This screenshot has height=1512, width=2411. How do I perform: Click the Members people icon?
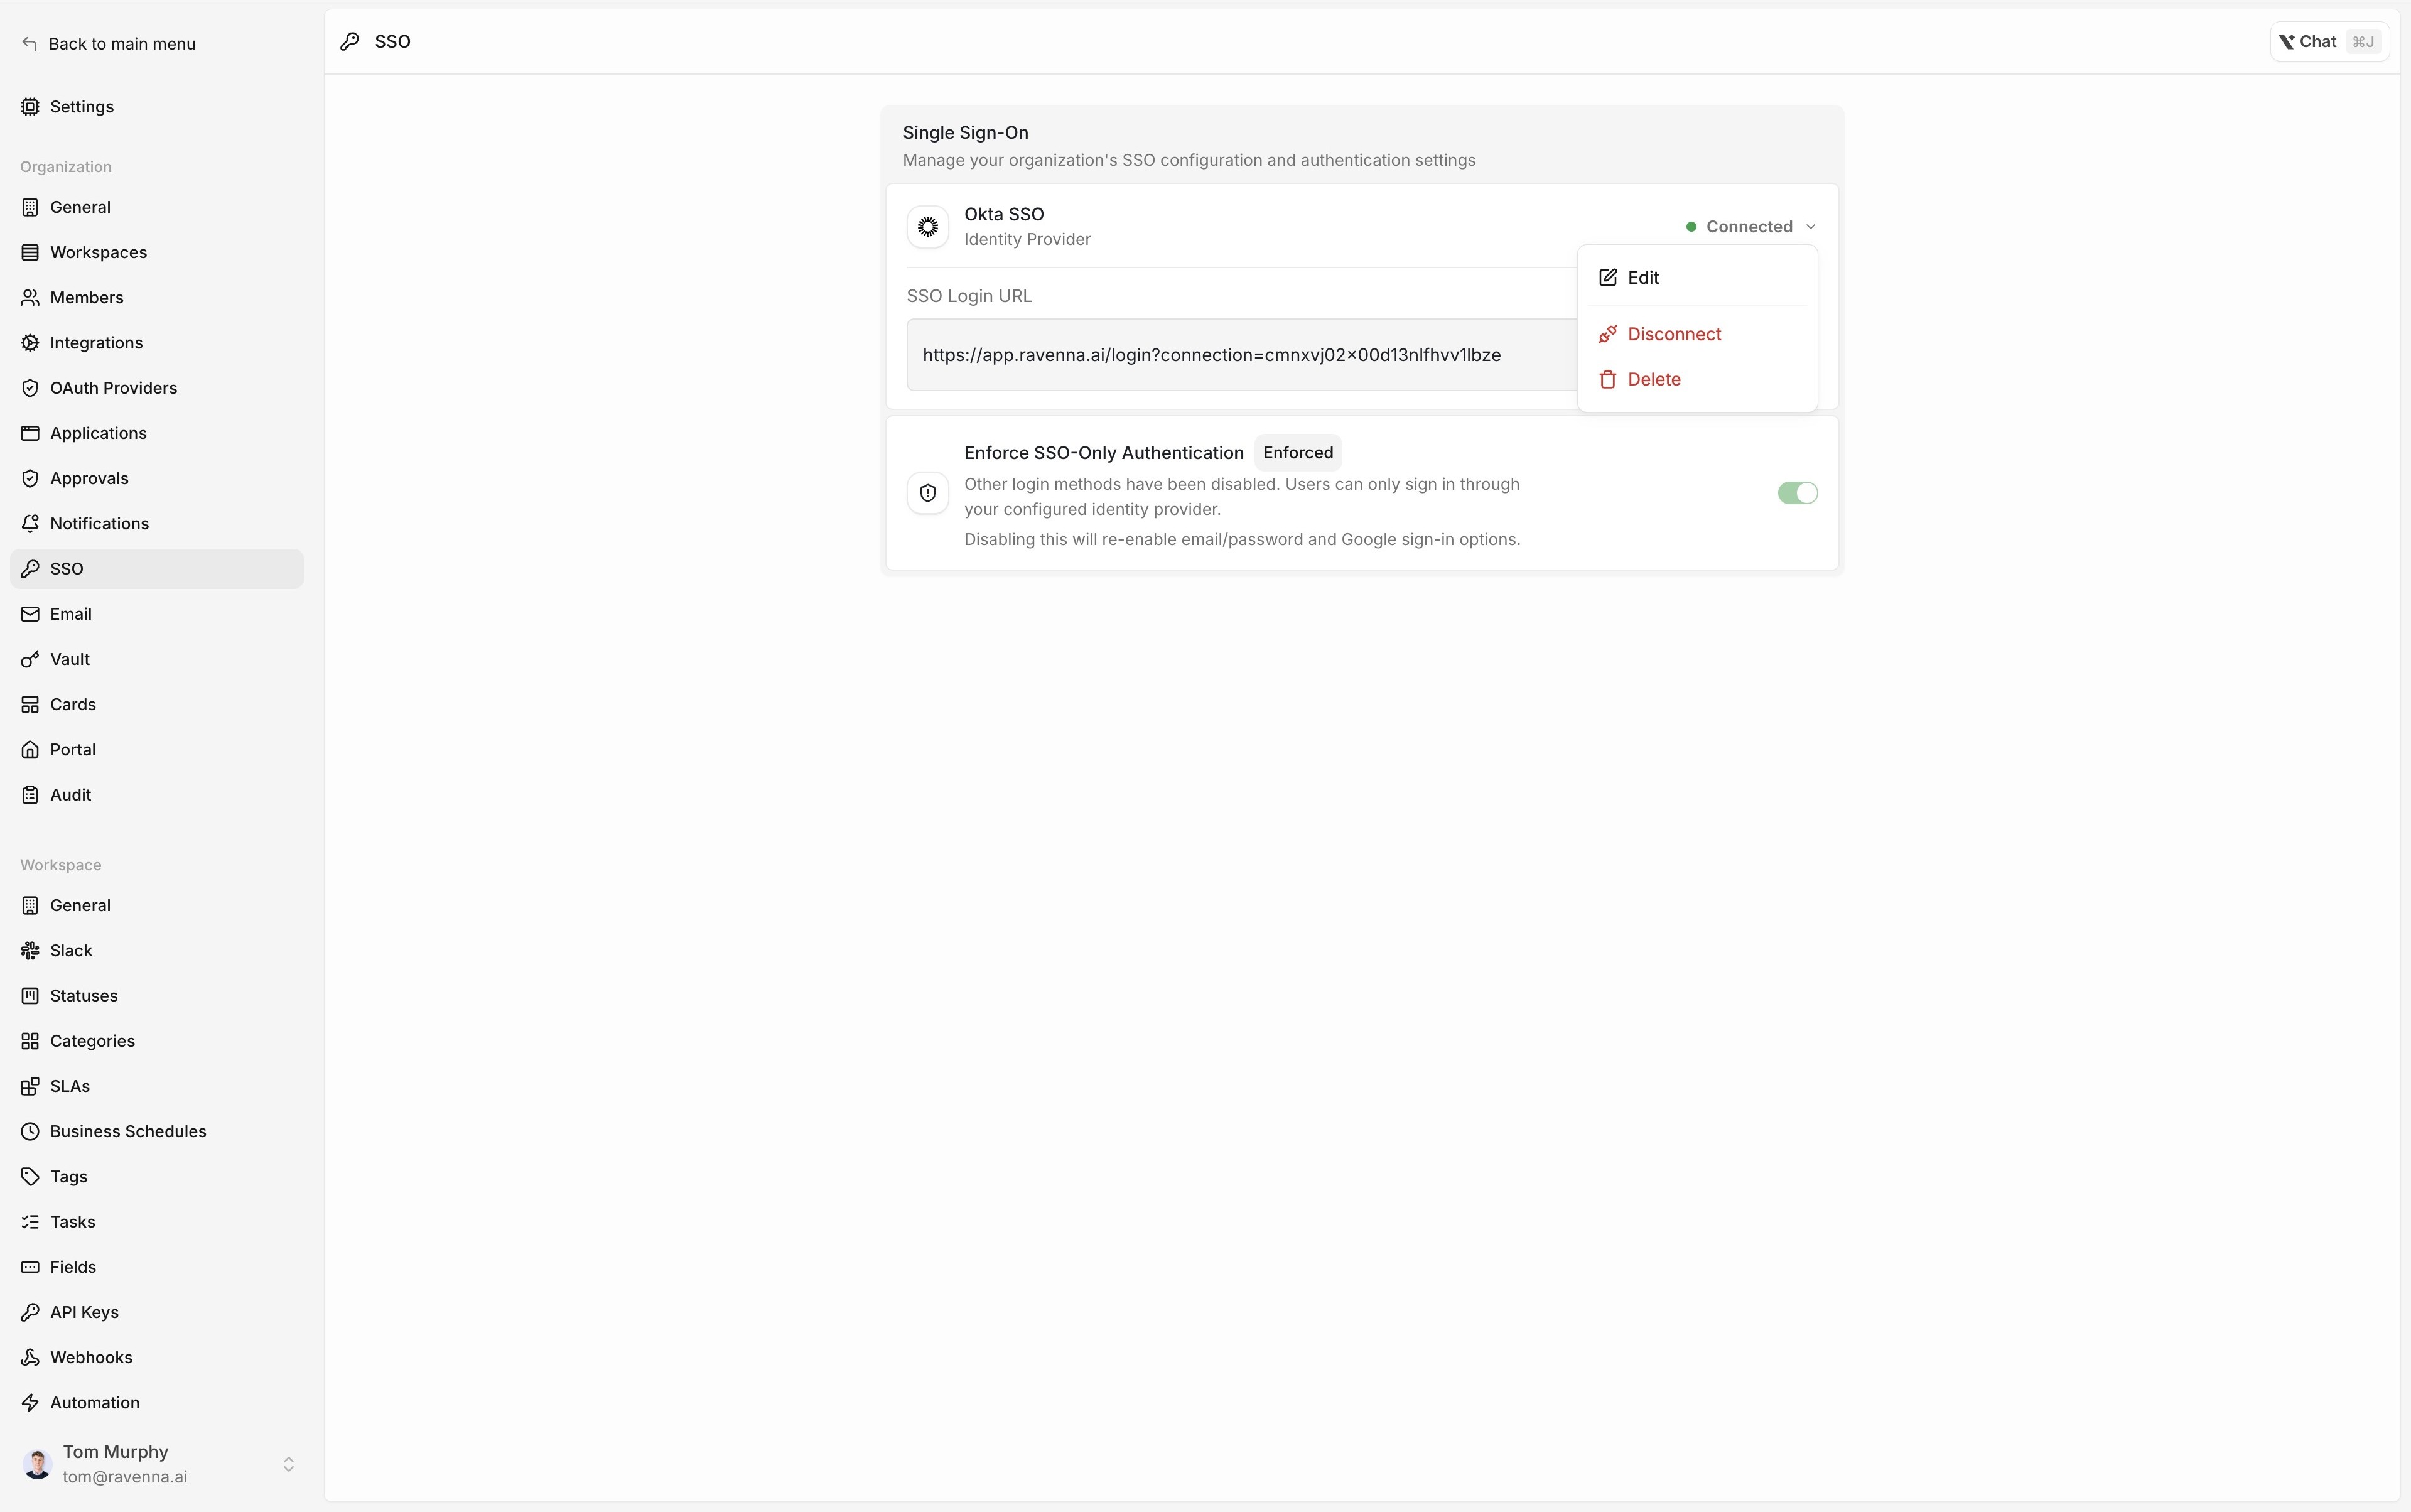(30, 297)
